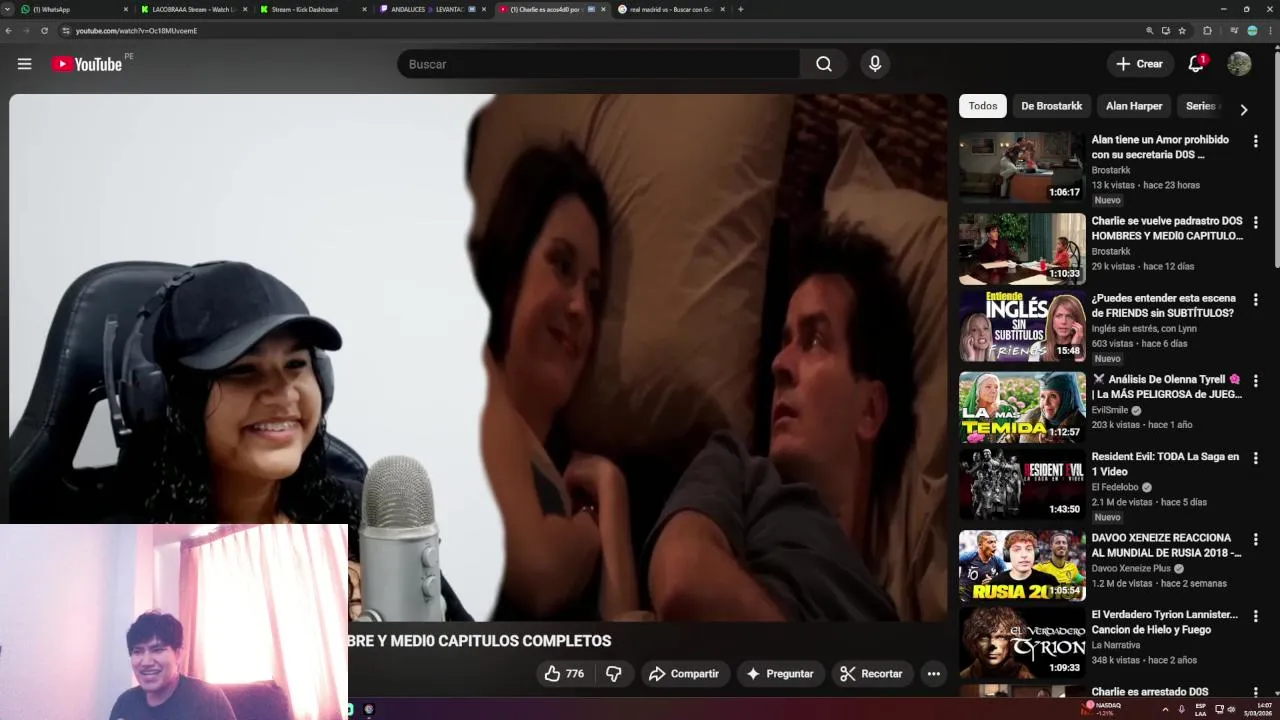Share the video with Compartir
The height and width of the screenshot is (720, 1280).
tap(684, 674)
